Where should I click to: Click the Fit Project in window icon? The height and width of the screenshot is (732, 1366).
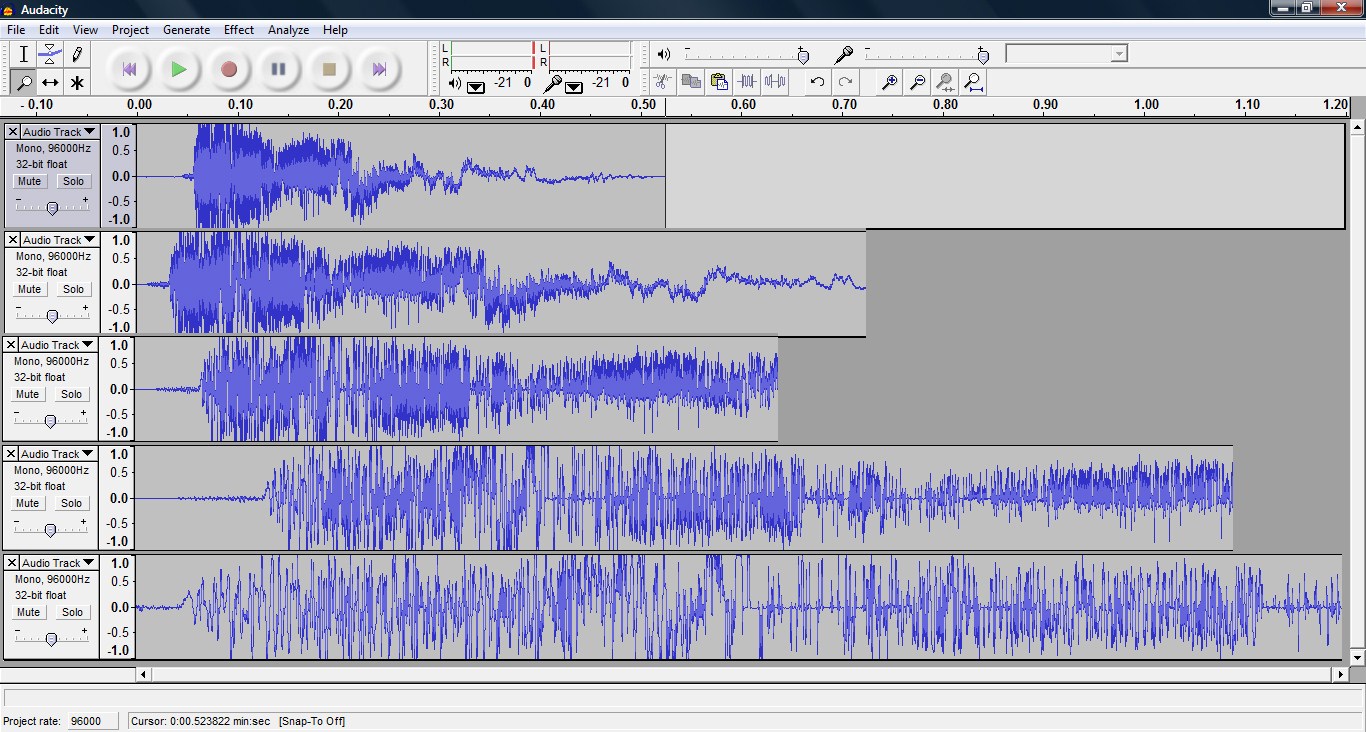tap(972, 82)
